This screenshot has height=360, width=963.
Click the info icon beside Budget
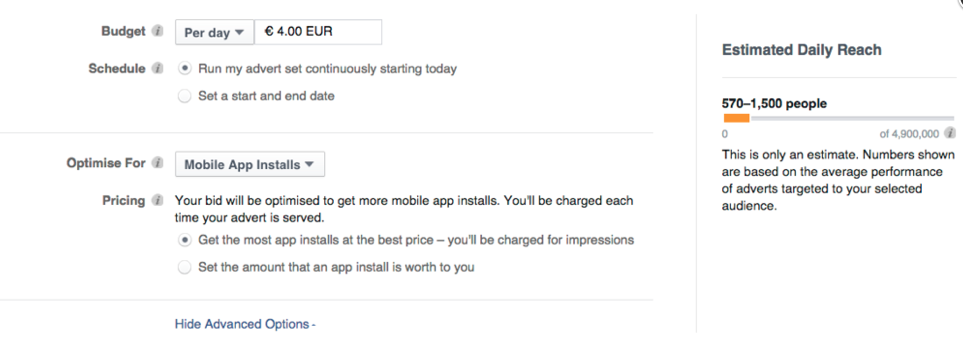(158, 31)
